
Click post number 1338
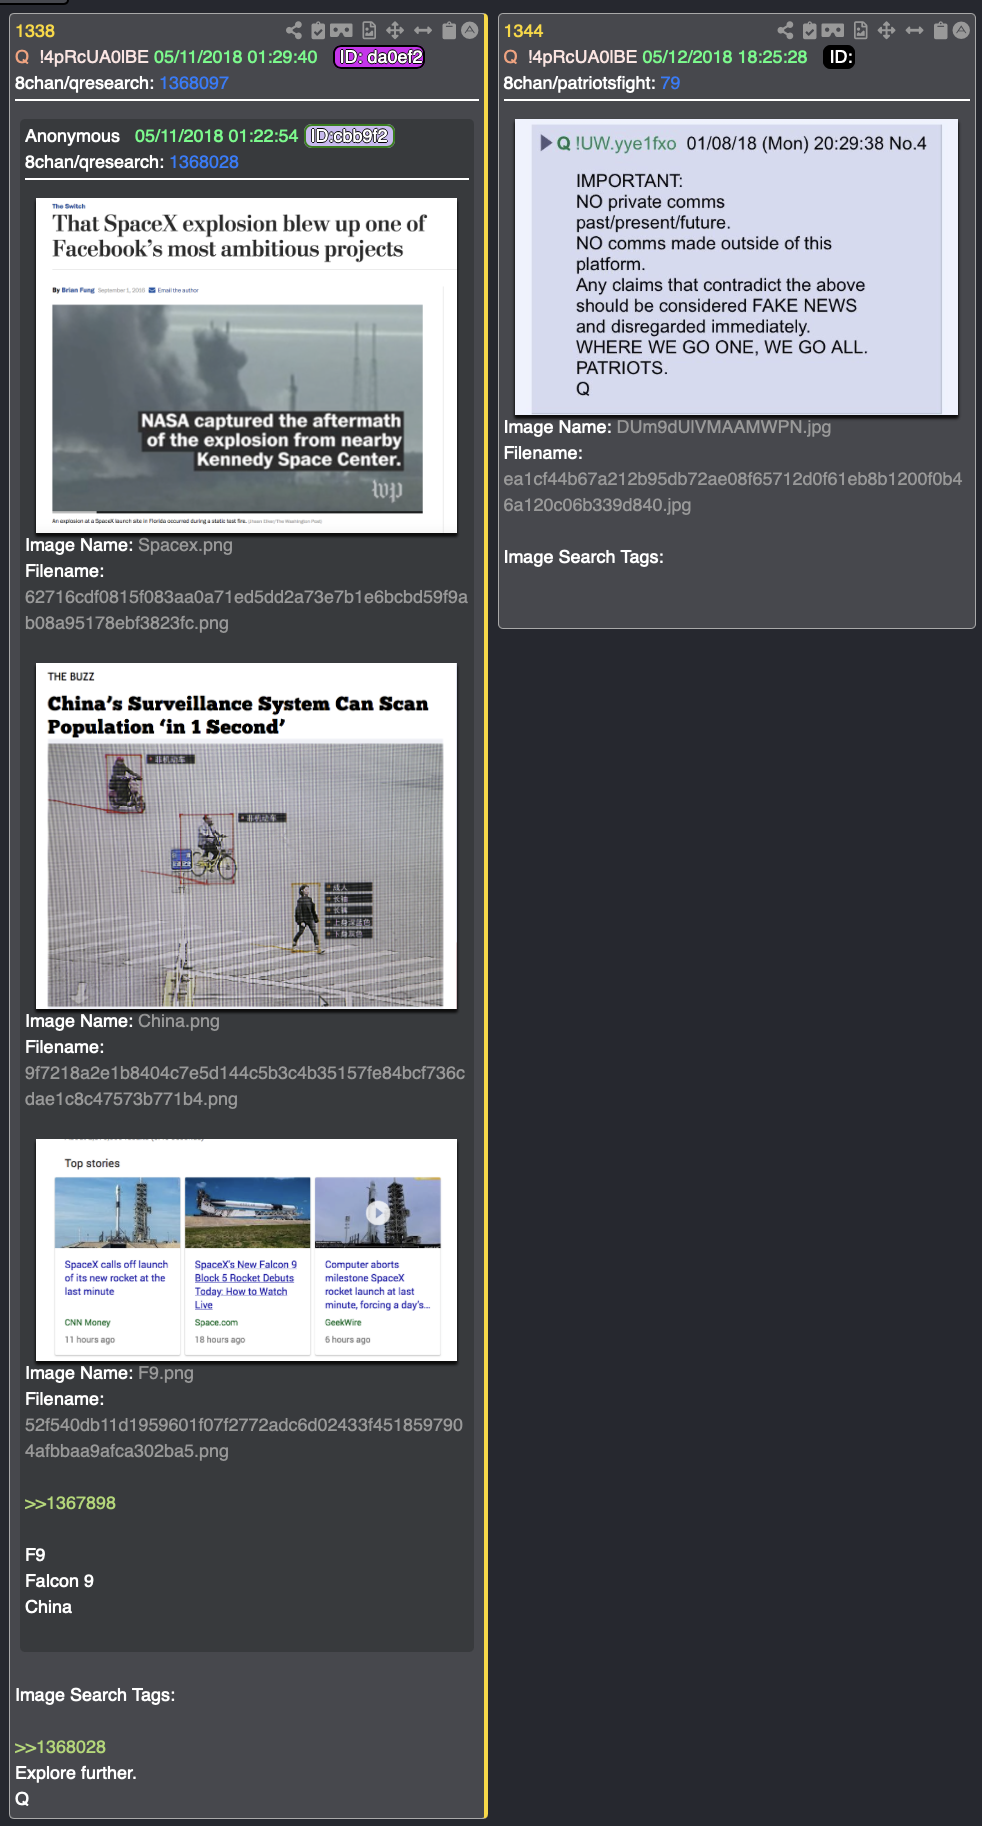point(35,31)
